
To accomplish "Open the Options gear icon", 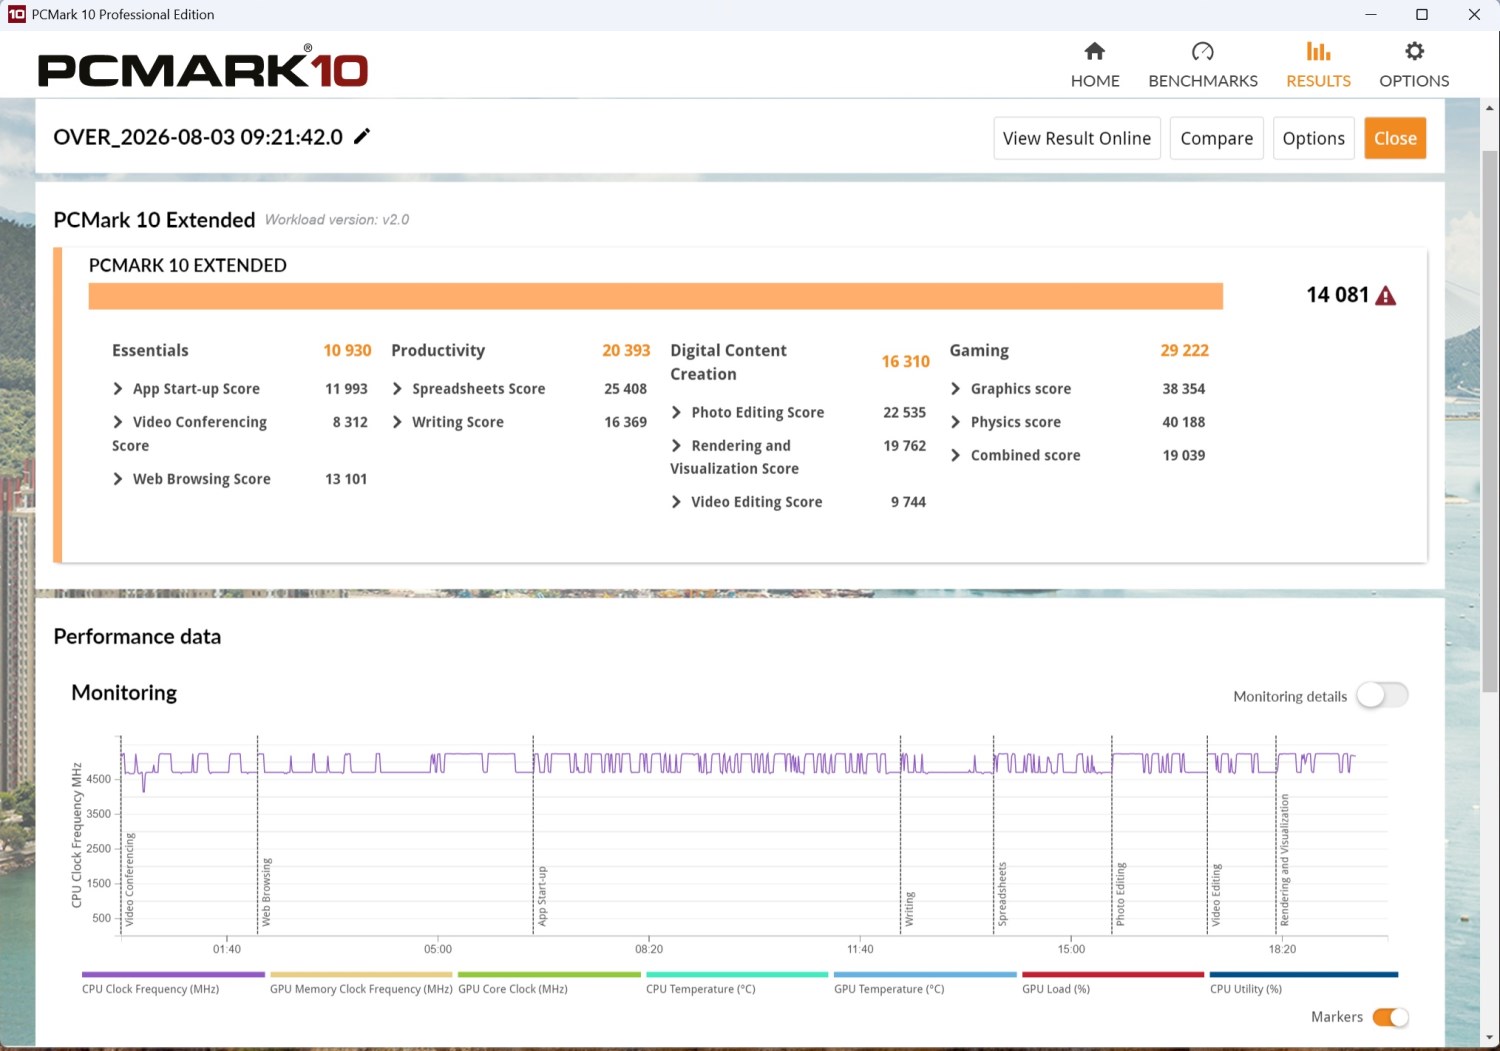I will tap(1414, 51).
